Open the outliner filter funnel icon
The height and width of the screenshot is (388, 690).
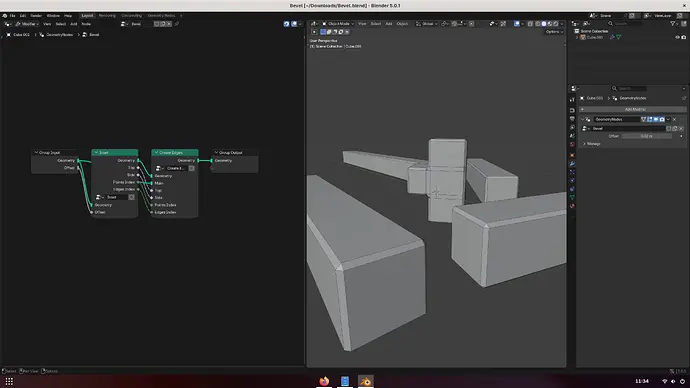tap(673, 24)
